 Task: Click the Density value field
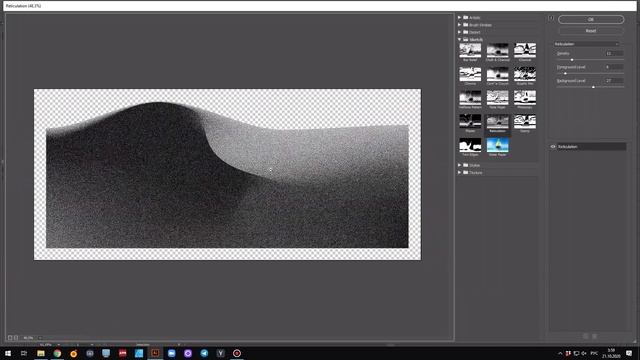pos(614,53)
